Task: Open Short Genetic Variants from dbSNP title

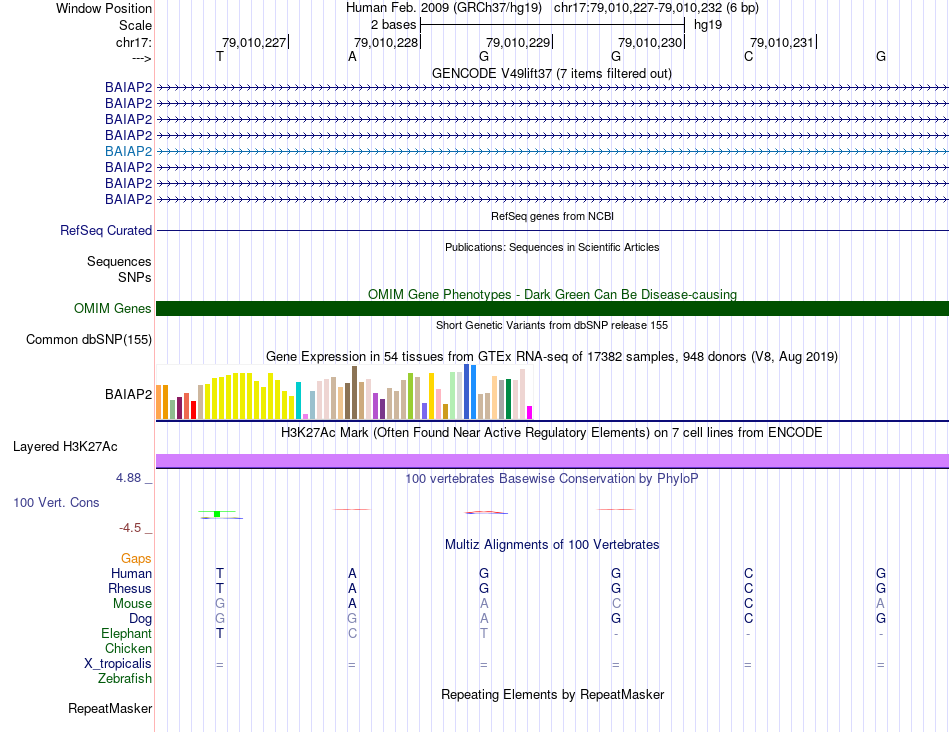Action: pyautogui.click(x=552, y=325)
